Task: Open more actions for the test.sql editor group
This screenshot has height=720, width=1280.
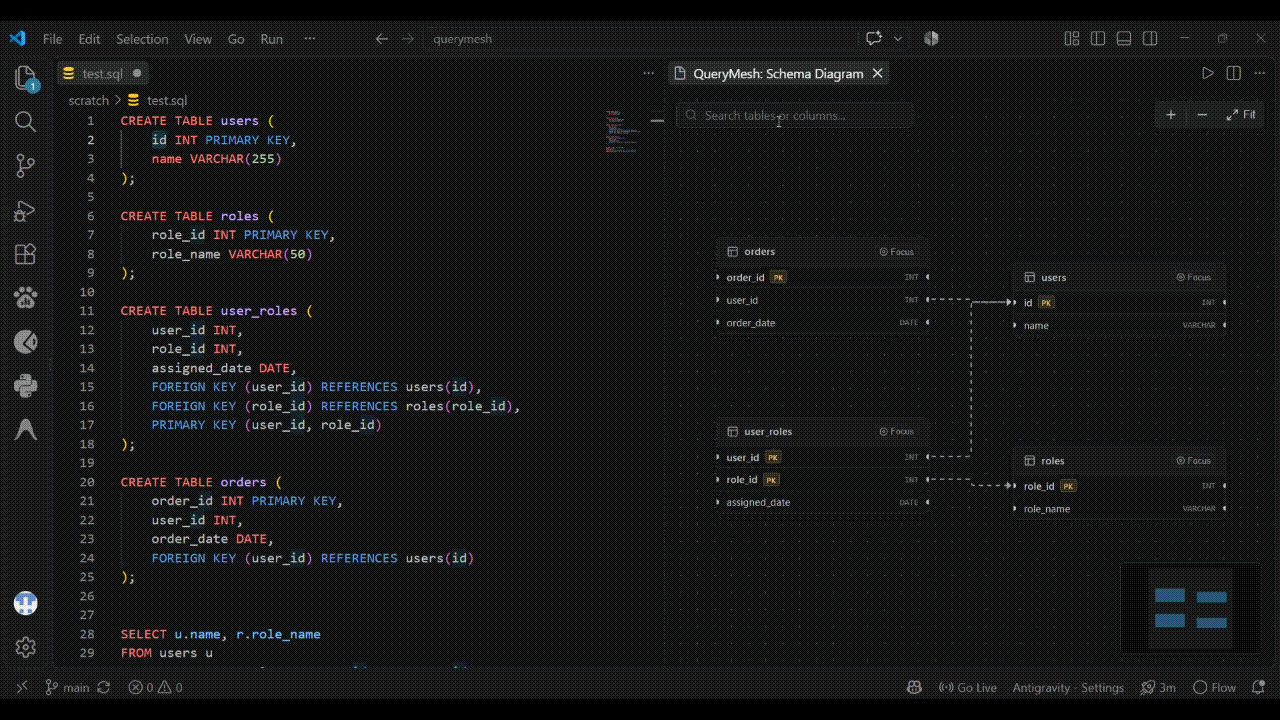Action: [647, 73]
